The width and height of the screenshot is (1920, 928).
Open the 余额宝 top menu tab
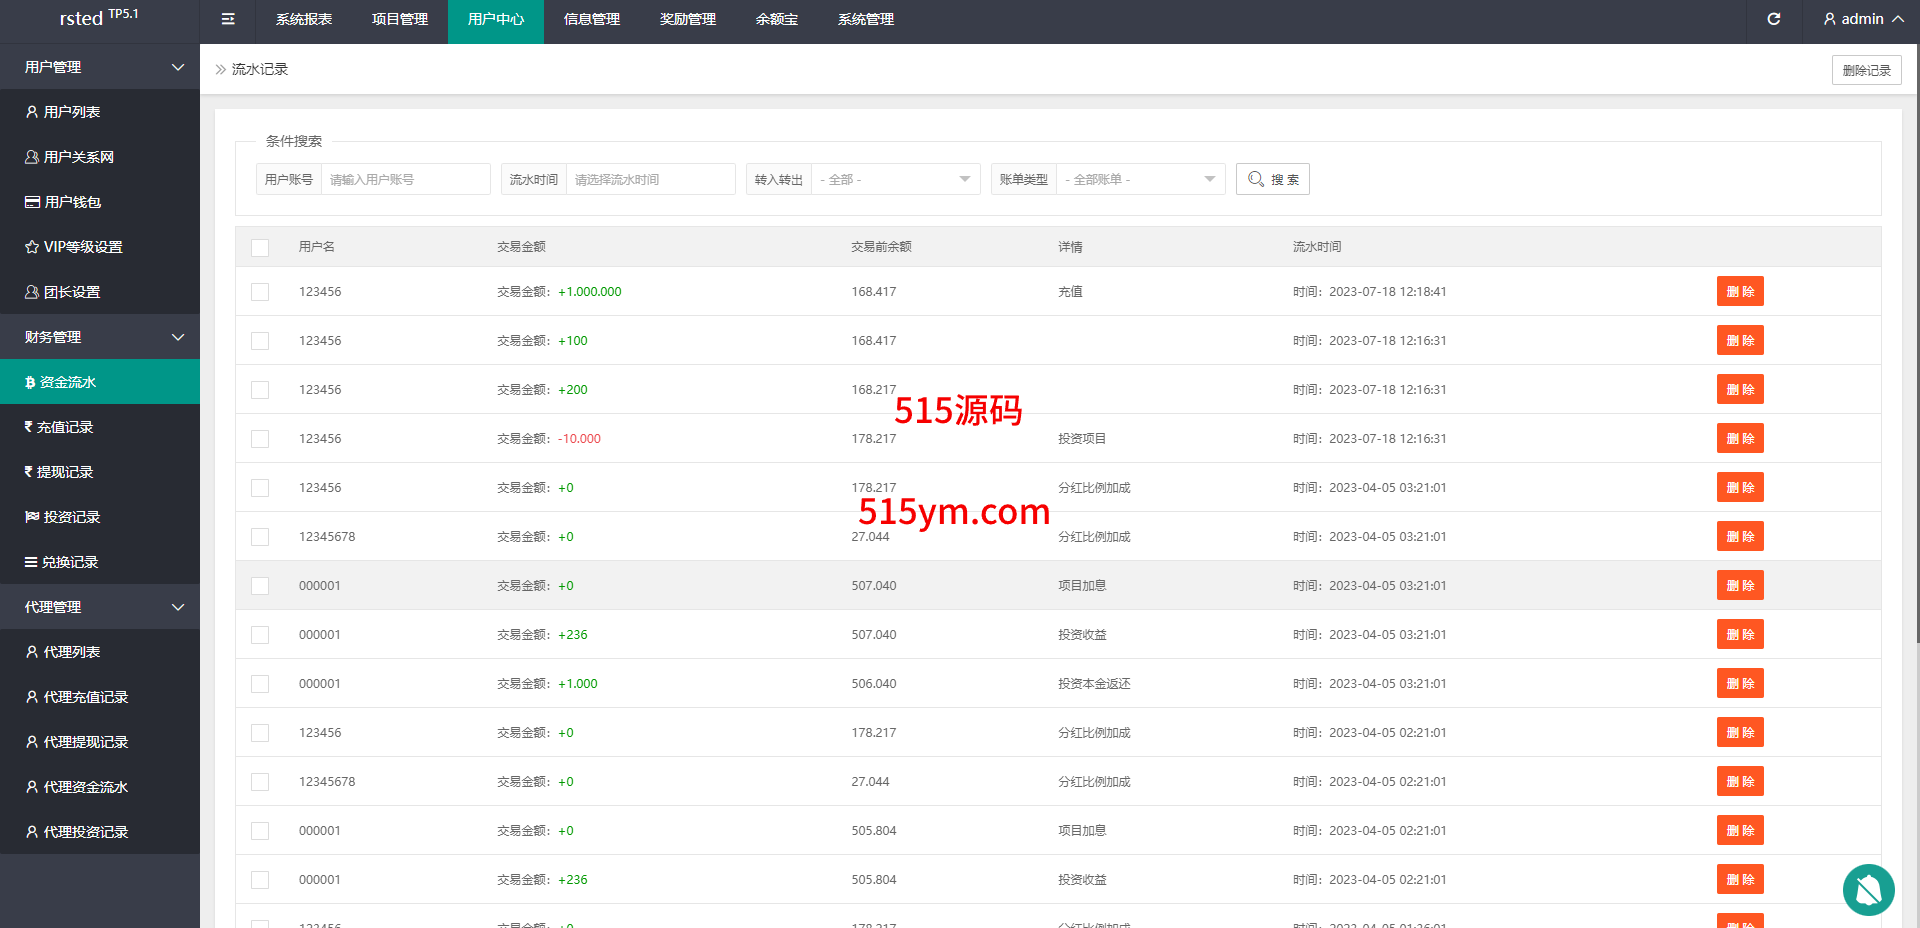776,20
